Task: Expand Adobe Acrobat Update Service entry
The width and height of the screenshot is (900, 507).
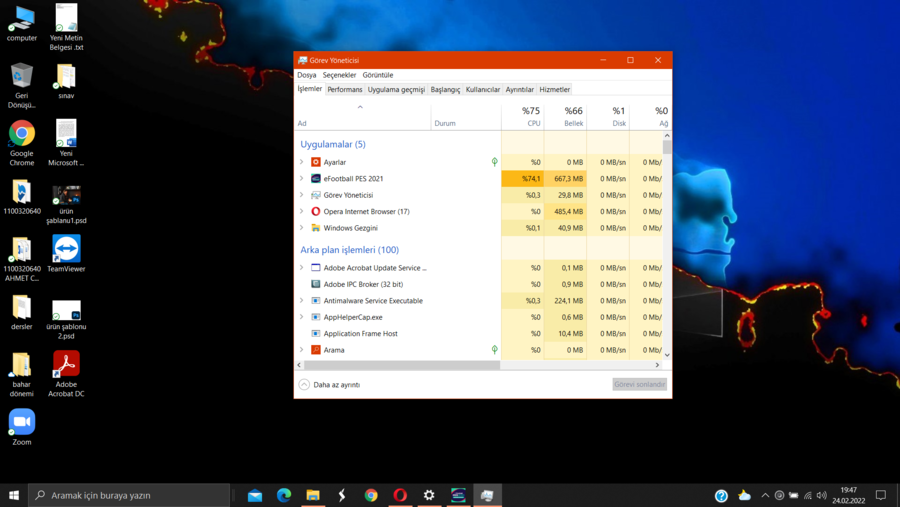Action: pos(301,268)
